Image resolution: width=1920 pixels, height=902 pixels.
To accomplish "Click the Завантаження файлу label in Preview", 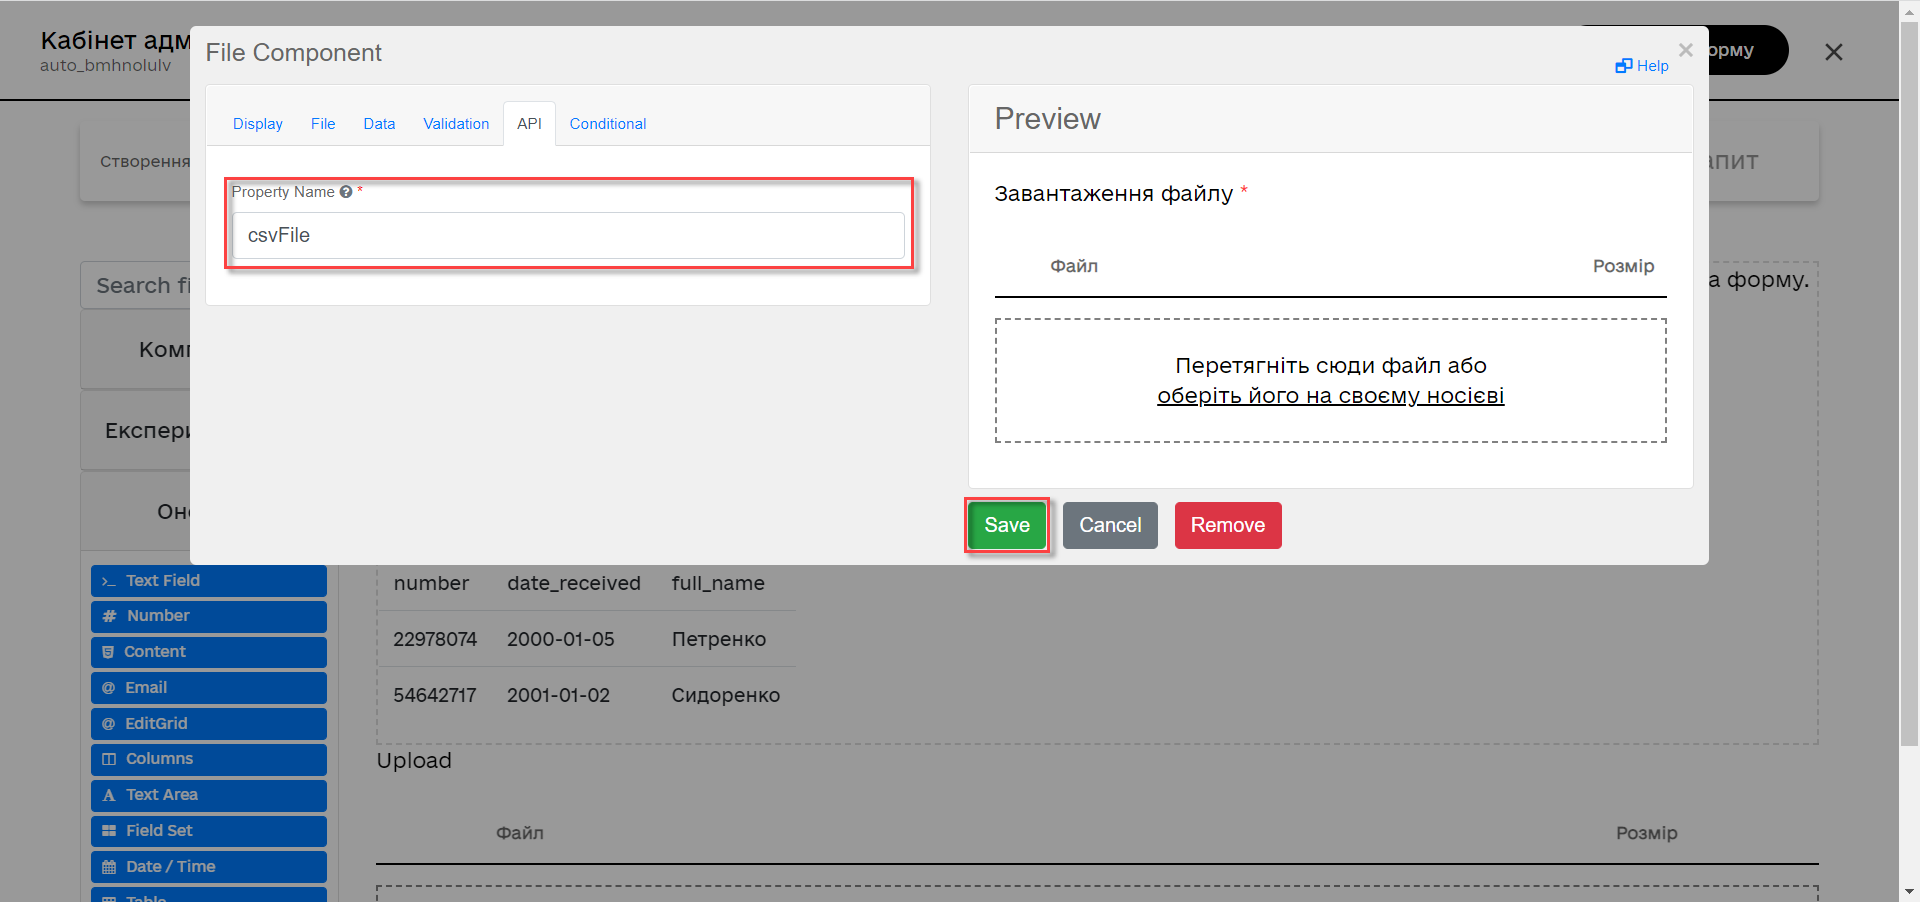I will tap(1113, 194).
